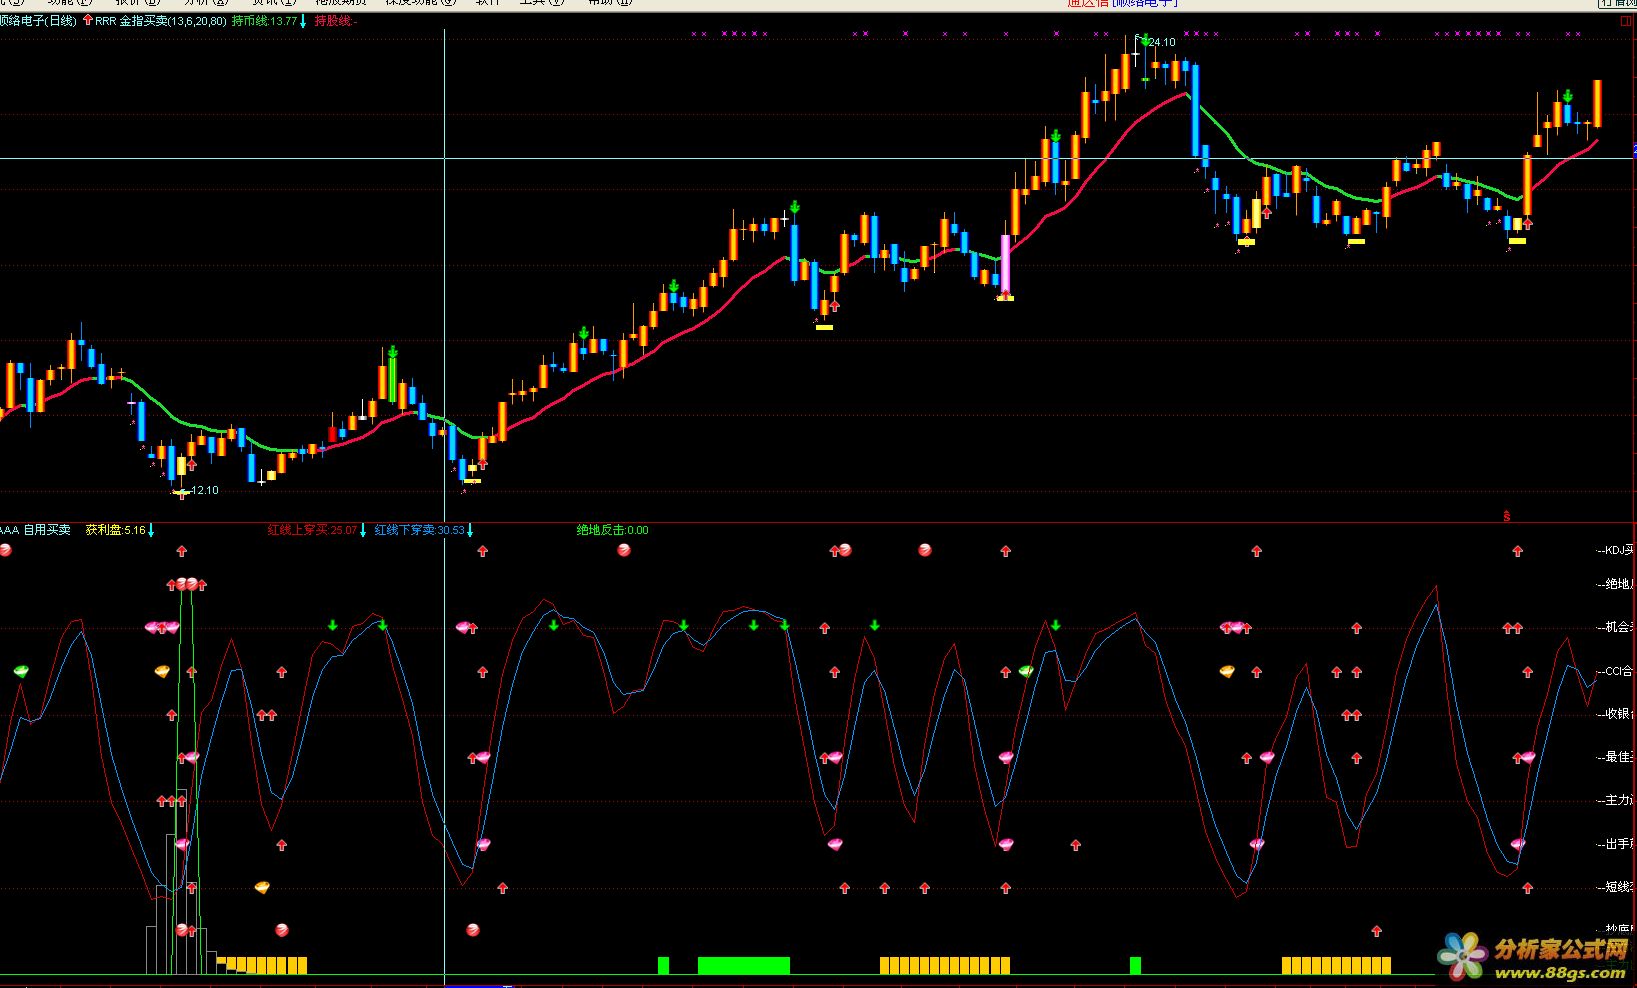Image resolution: width=1637 pixels, height=988 pixels.
Task: Click the AAA 自用买卖 sub-indicator name
Action: (35, 530)
